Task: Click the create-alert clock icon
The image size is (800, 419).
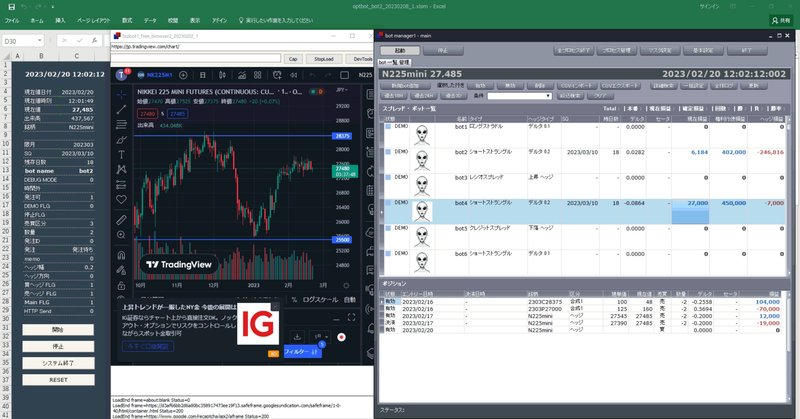Action: click(x=277, y=75)
